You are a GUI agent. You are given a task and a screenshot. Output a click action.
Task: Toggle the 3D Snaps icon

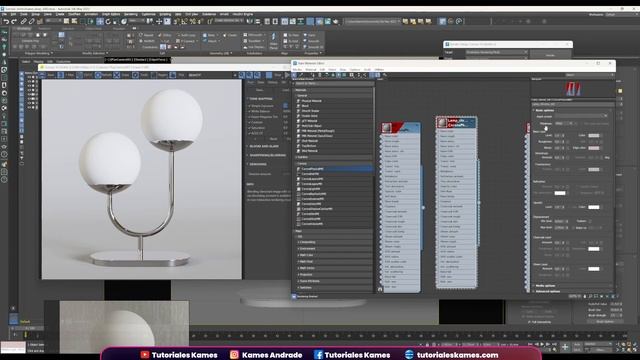point(176,21)
